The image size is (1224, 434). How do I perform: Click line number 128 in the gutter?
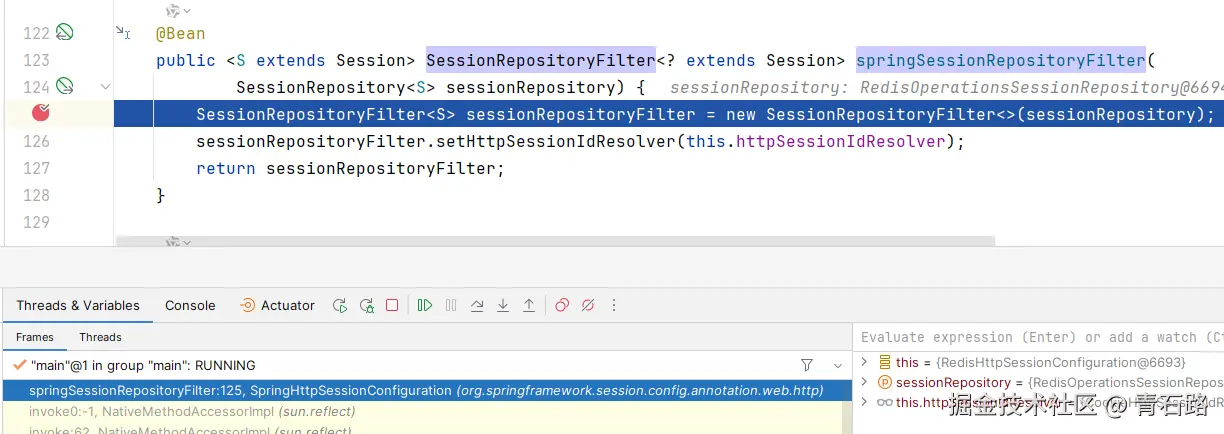pyautogui.click(x=36, y=195)
